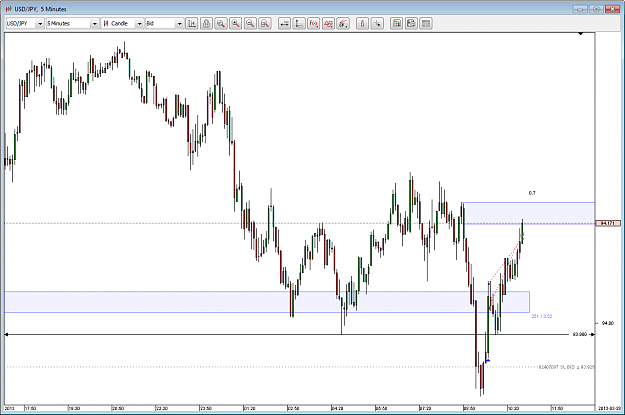Click the zoom out magnifier icon
The image size is (625, 415).
point(250,24)
